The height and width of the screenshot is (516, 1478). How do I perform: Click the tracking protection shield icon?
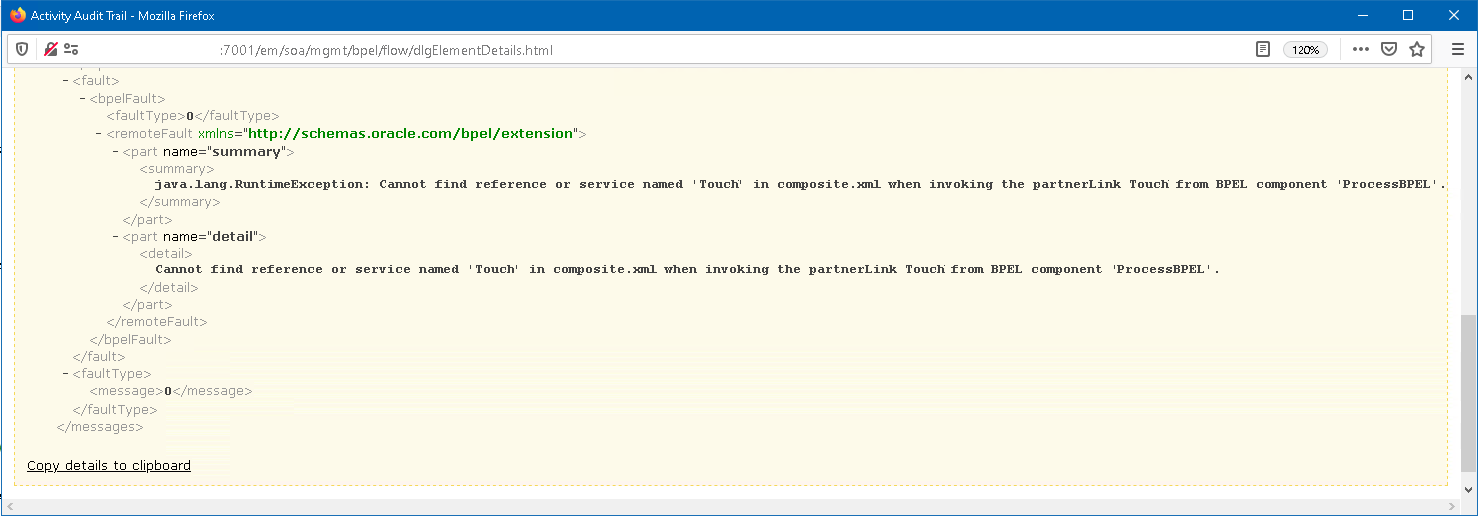[x=22, y=49]
